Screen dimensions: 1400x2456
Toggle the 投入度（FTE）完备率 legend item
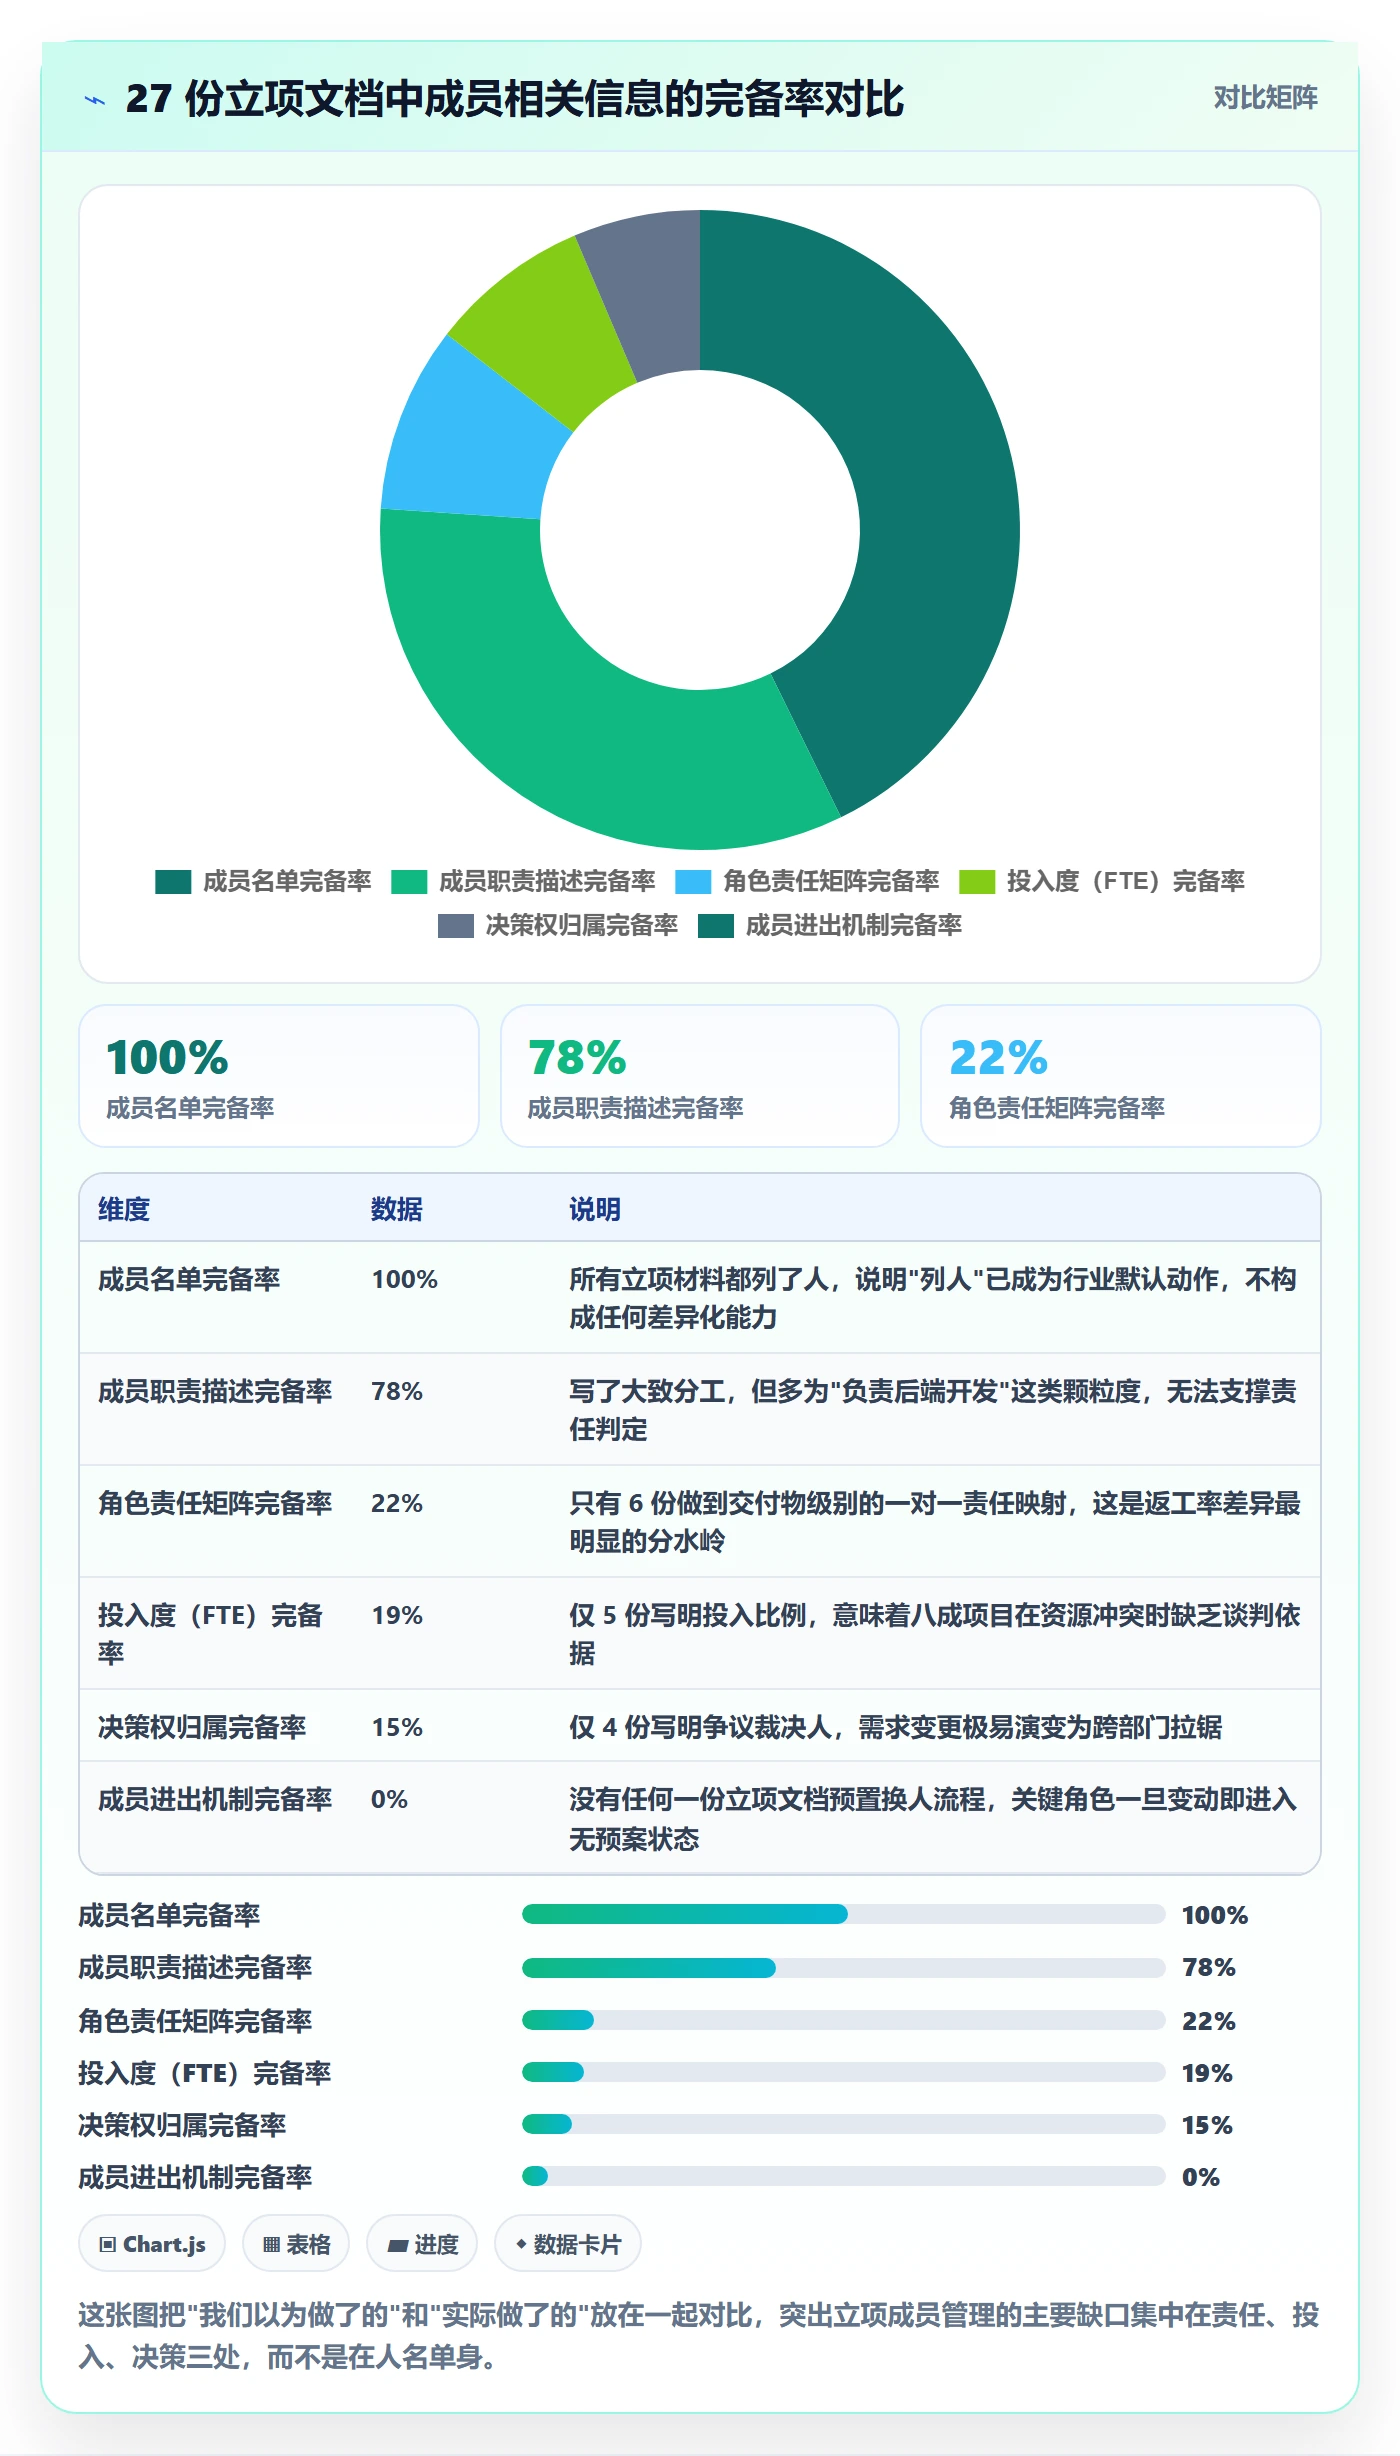[x=1101, y=881]
